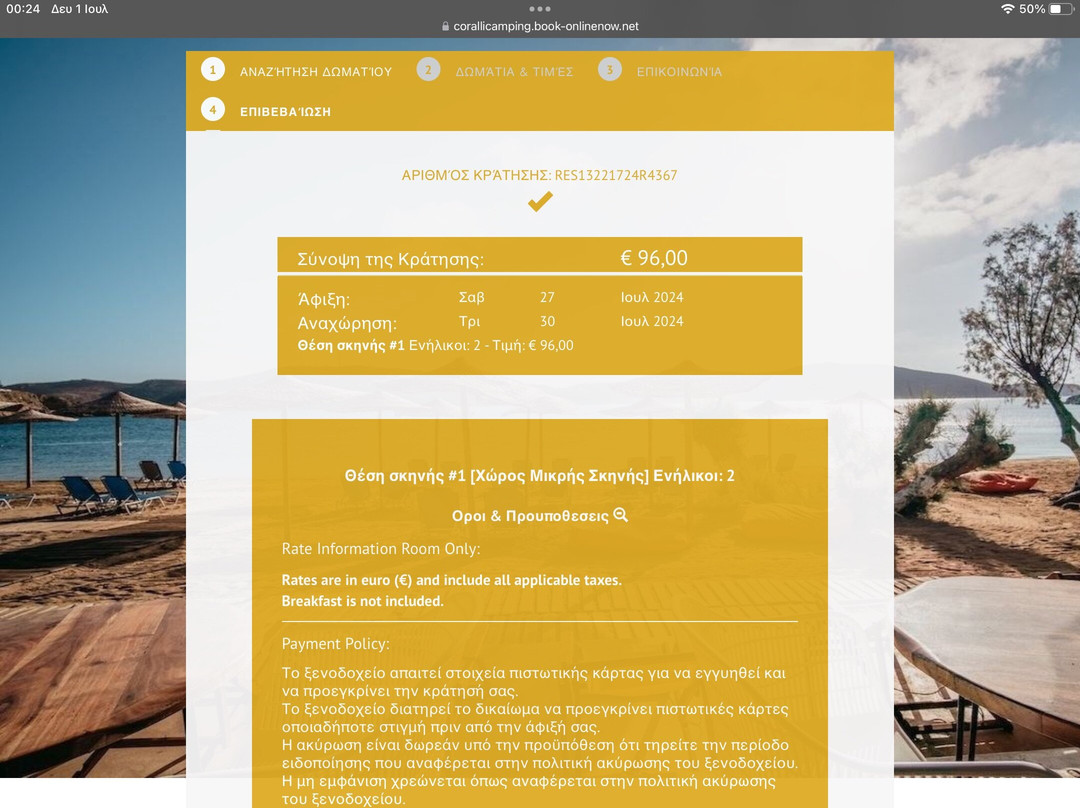1080x808 pixels.
Task: Go to the ΑΝΑΖΉΤΗΣΗ ΔΩΜΑΤΊΟΥ step tab
Action: click(315, 72)
